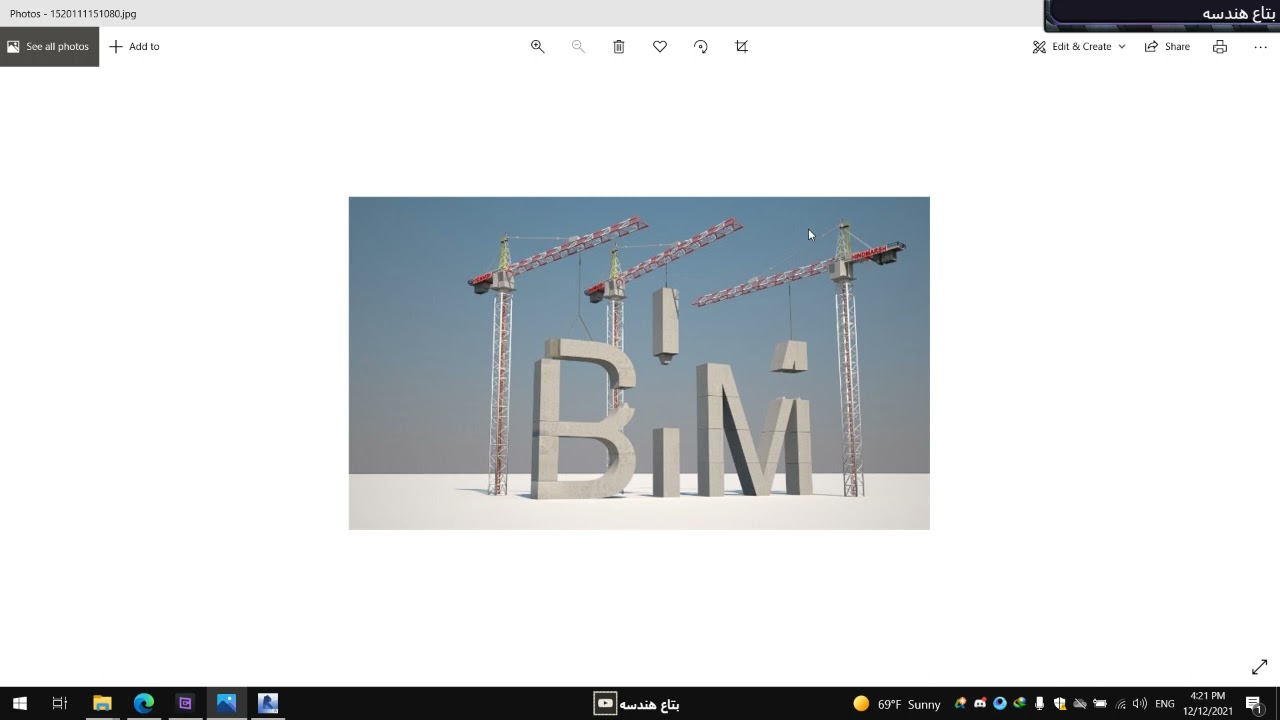
Task: Open the notification center icon
Action: coord(1254,704)
